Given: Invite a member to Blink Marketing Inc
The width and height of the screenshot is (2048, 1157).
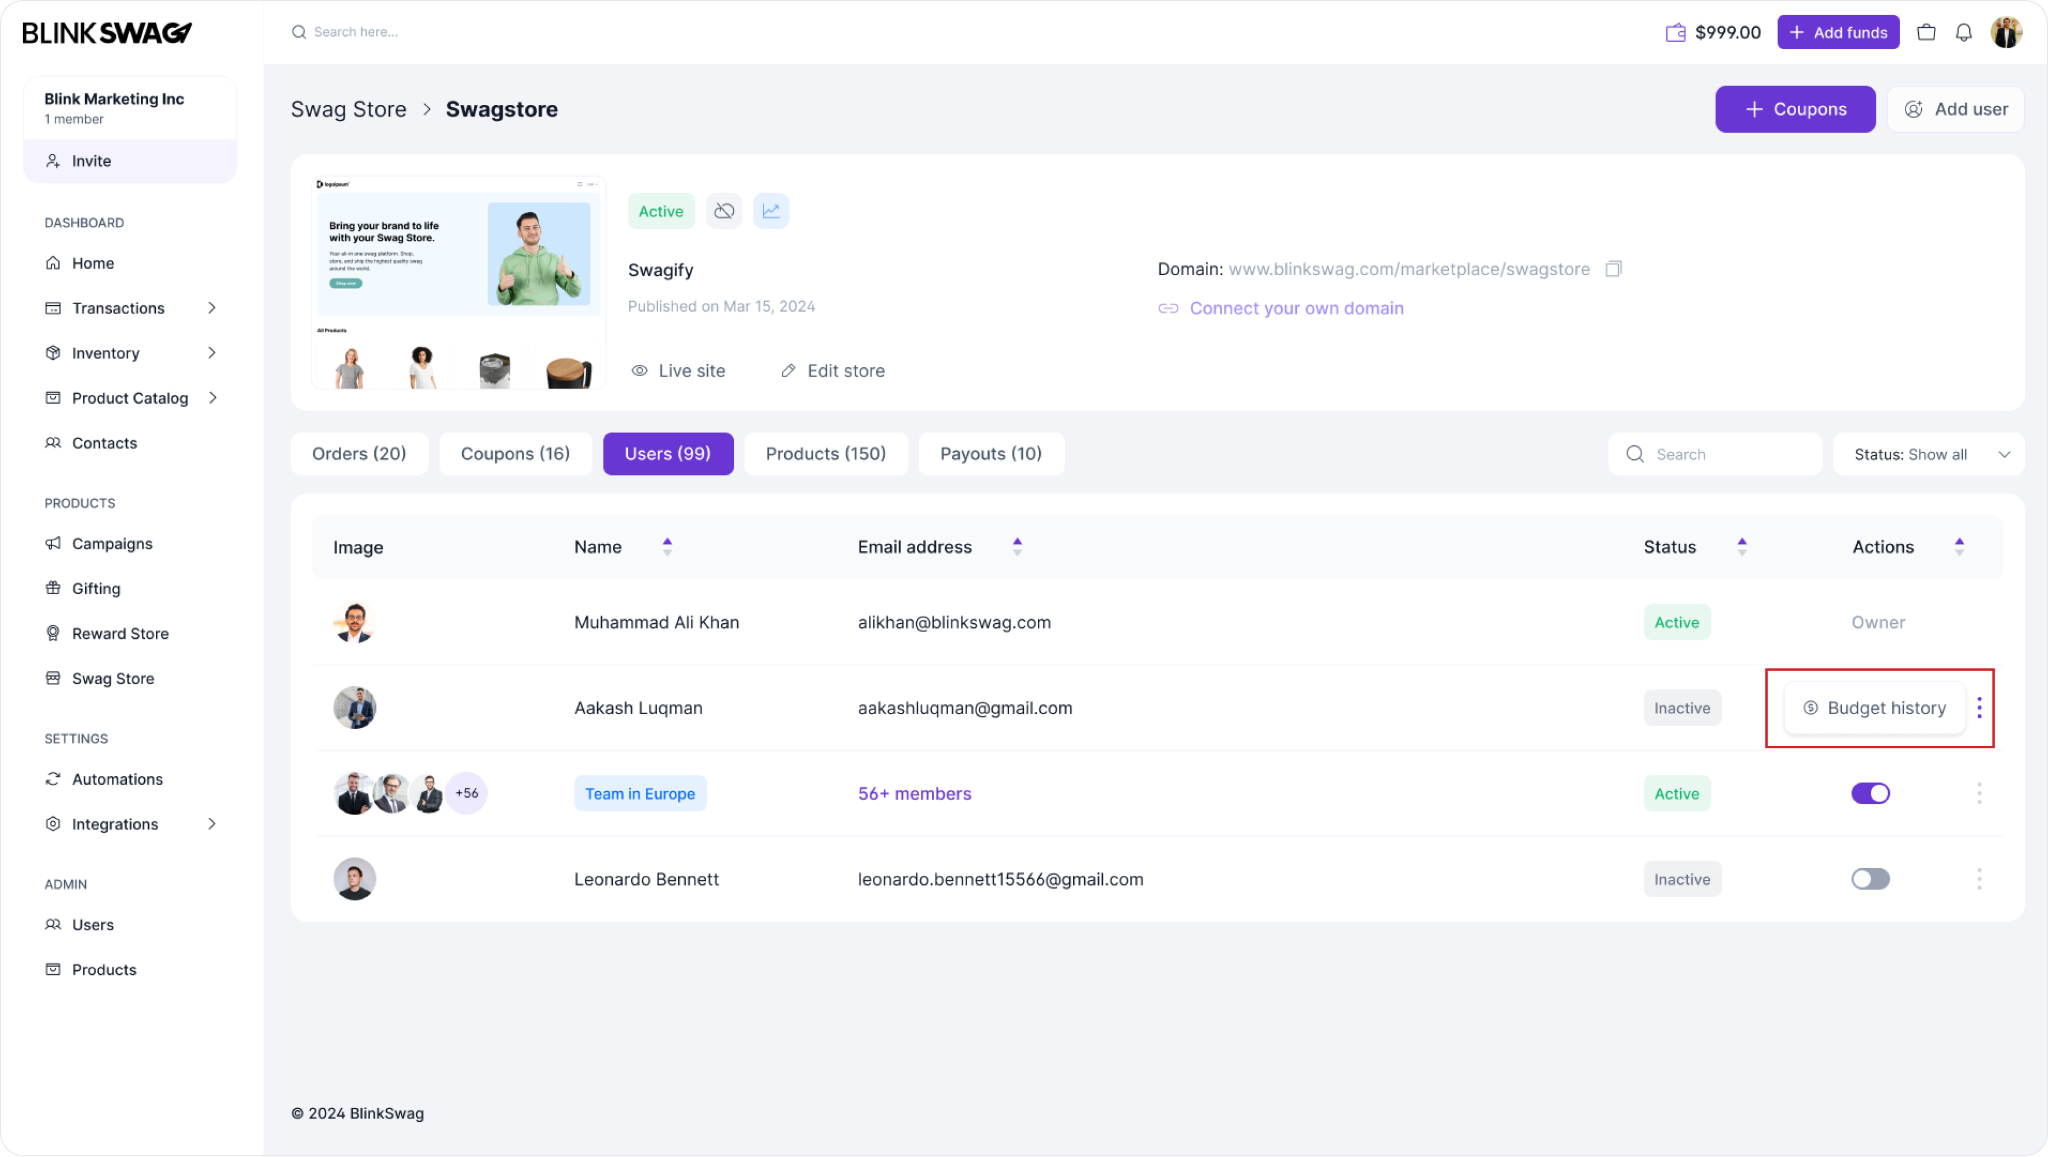Looking at the screenshot, I should pyautogui.click(x=130, y=161).
